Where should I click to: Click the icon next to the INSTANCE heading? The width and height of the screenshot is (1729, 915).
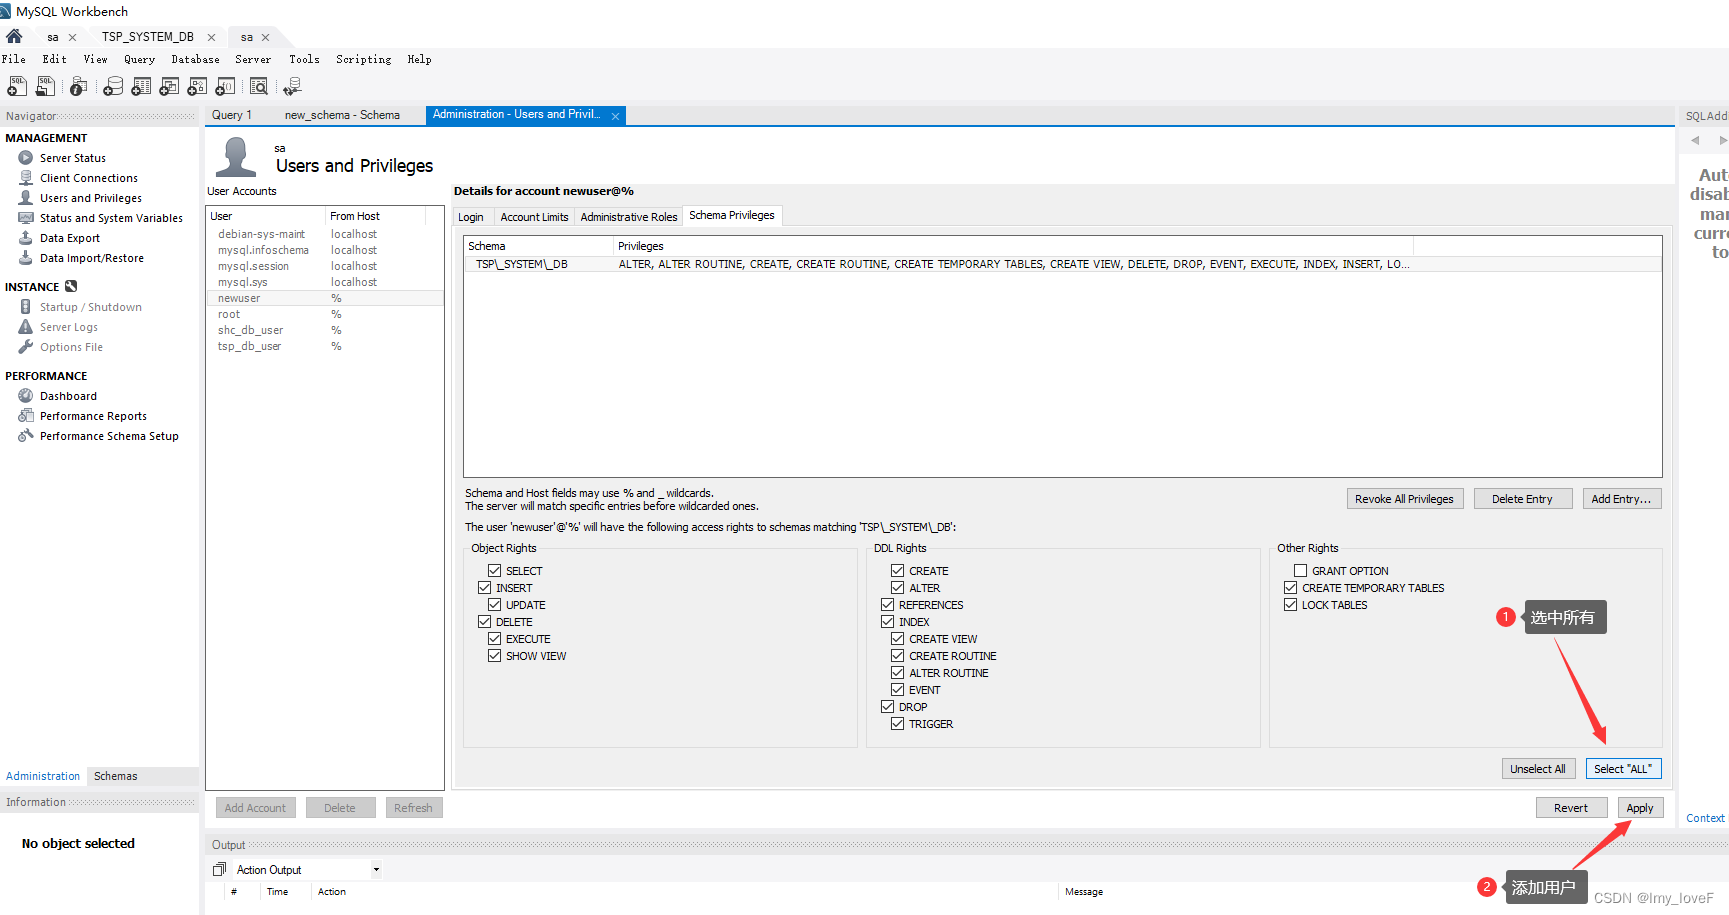pos(71,286)
